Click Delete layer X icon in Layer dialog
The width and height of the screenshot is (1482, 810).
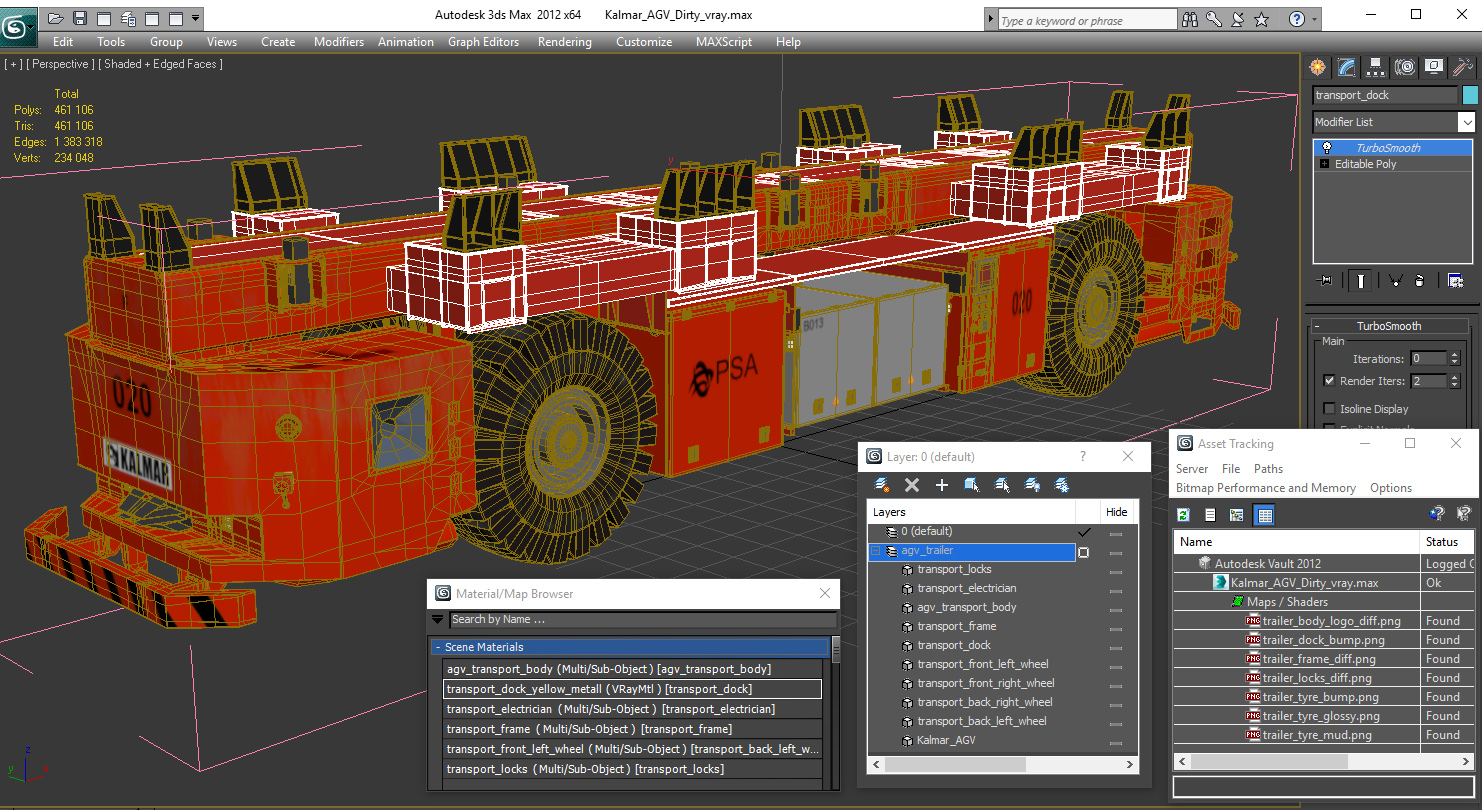[912, 485]
